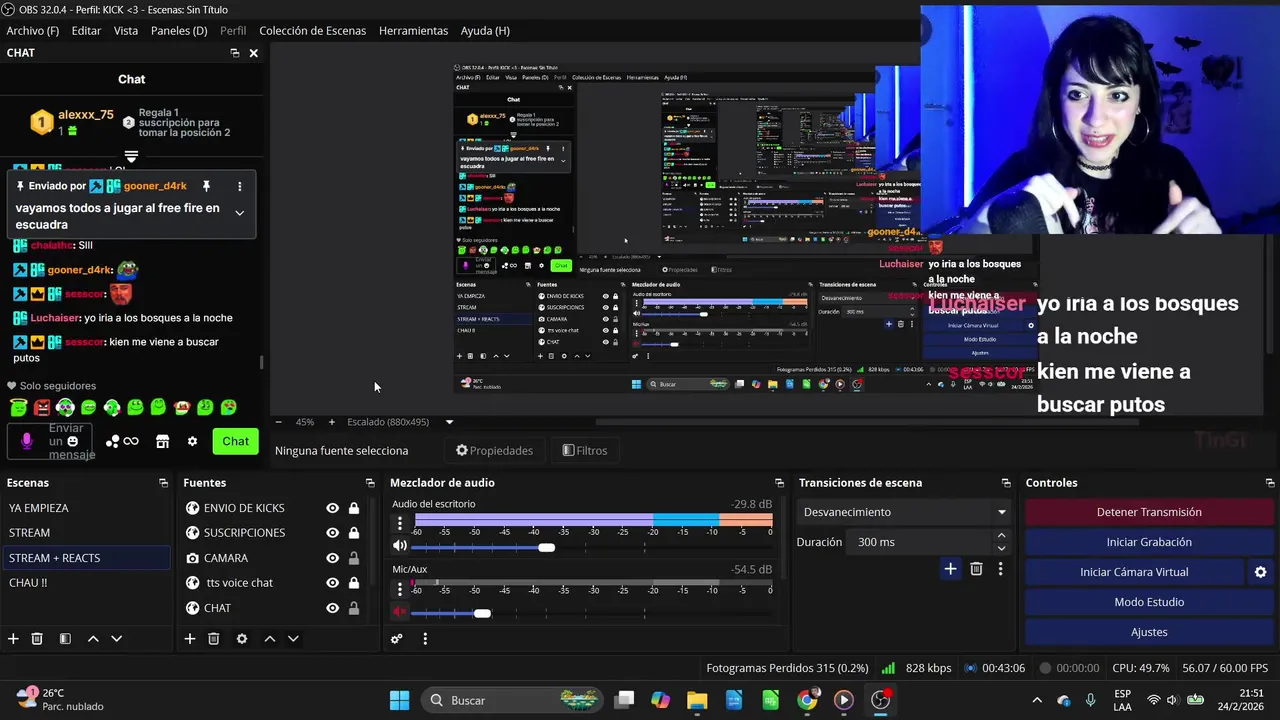Decrease transition duration down arrow
This screenshot has height=720, width=1280.
click(x=1001, y=548)
